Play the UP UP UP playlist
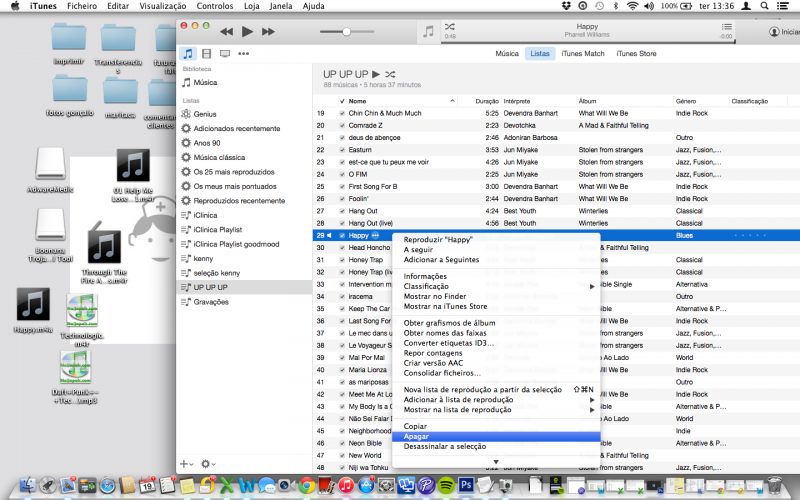The height and width of the screenshot is (500, 800). (376, 74)
